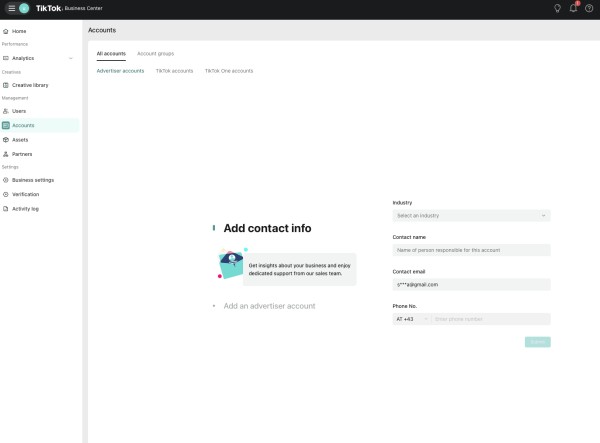This screenshot has height=443, width=600.
Task: Switch to TikTok One accounts tab
Action: pyautogui.click(x=229, y=71)
